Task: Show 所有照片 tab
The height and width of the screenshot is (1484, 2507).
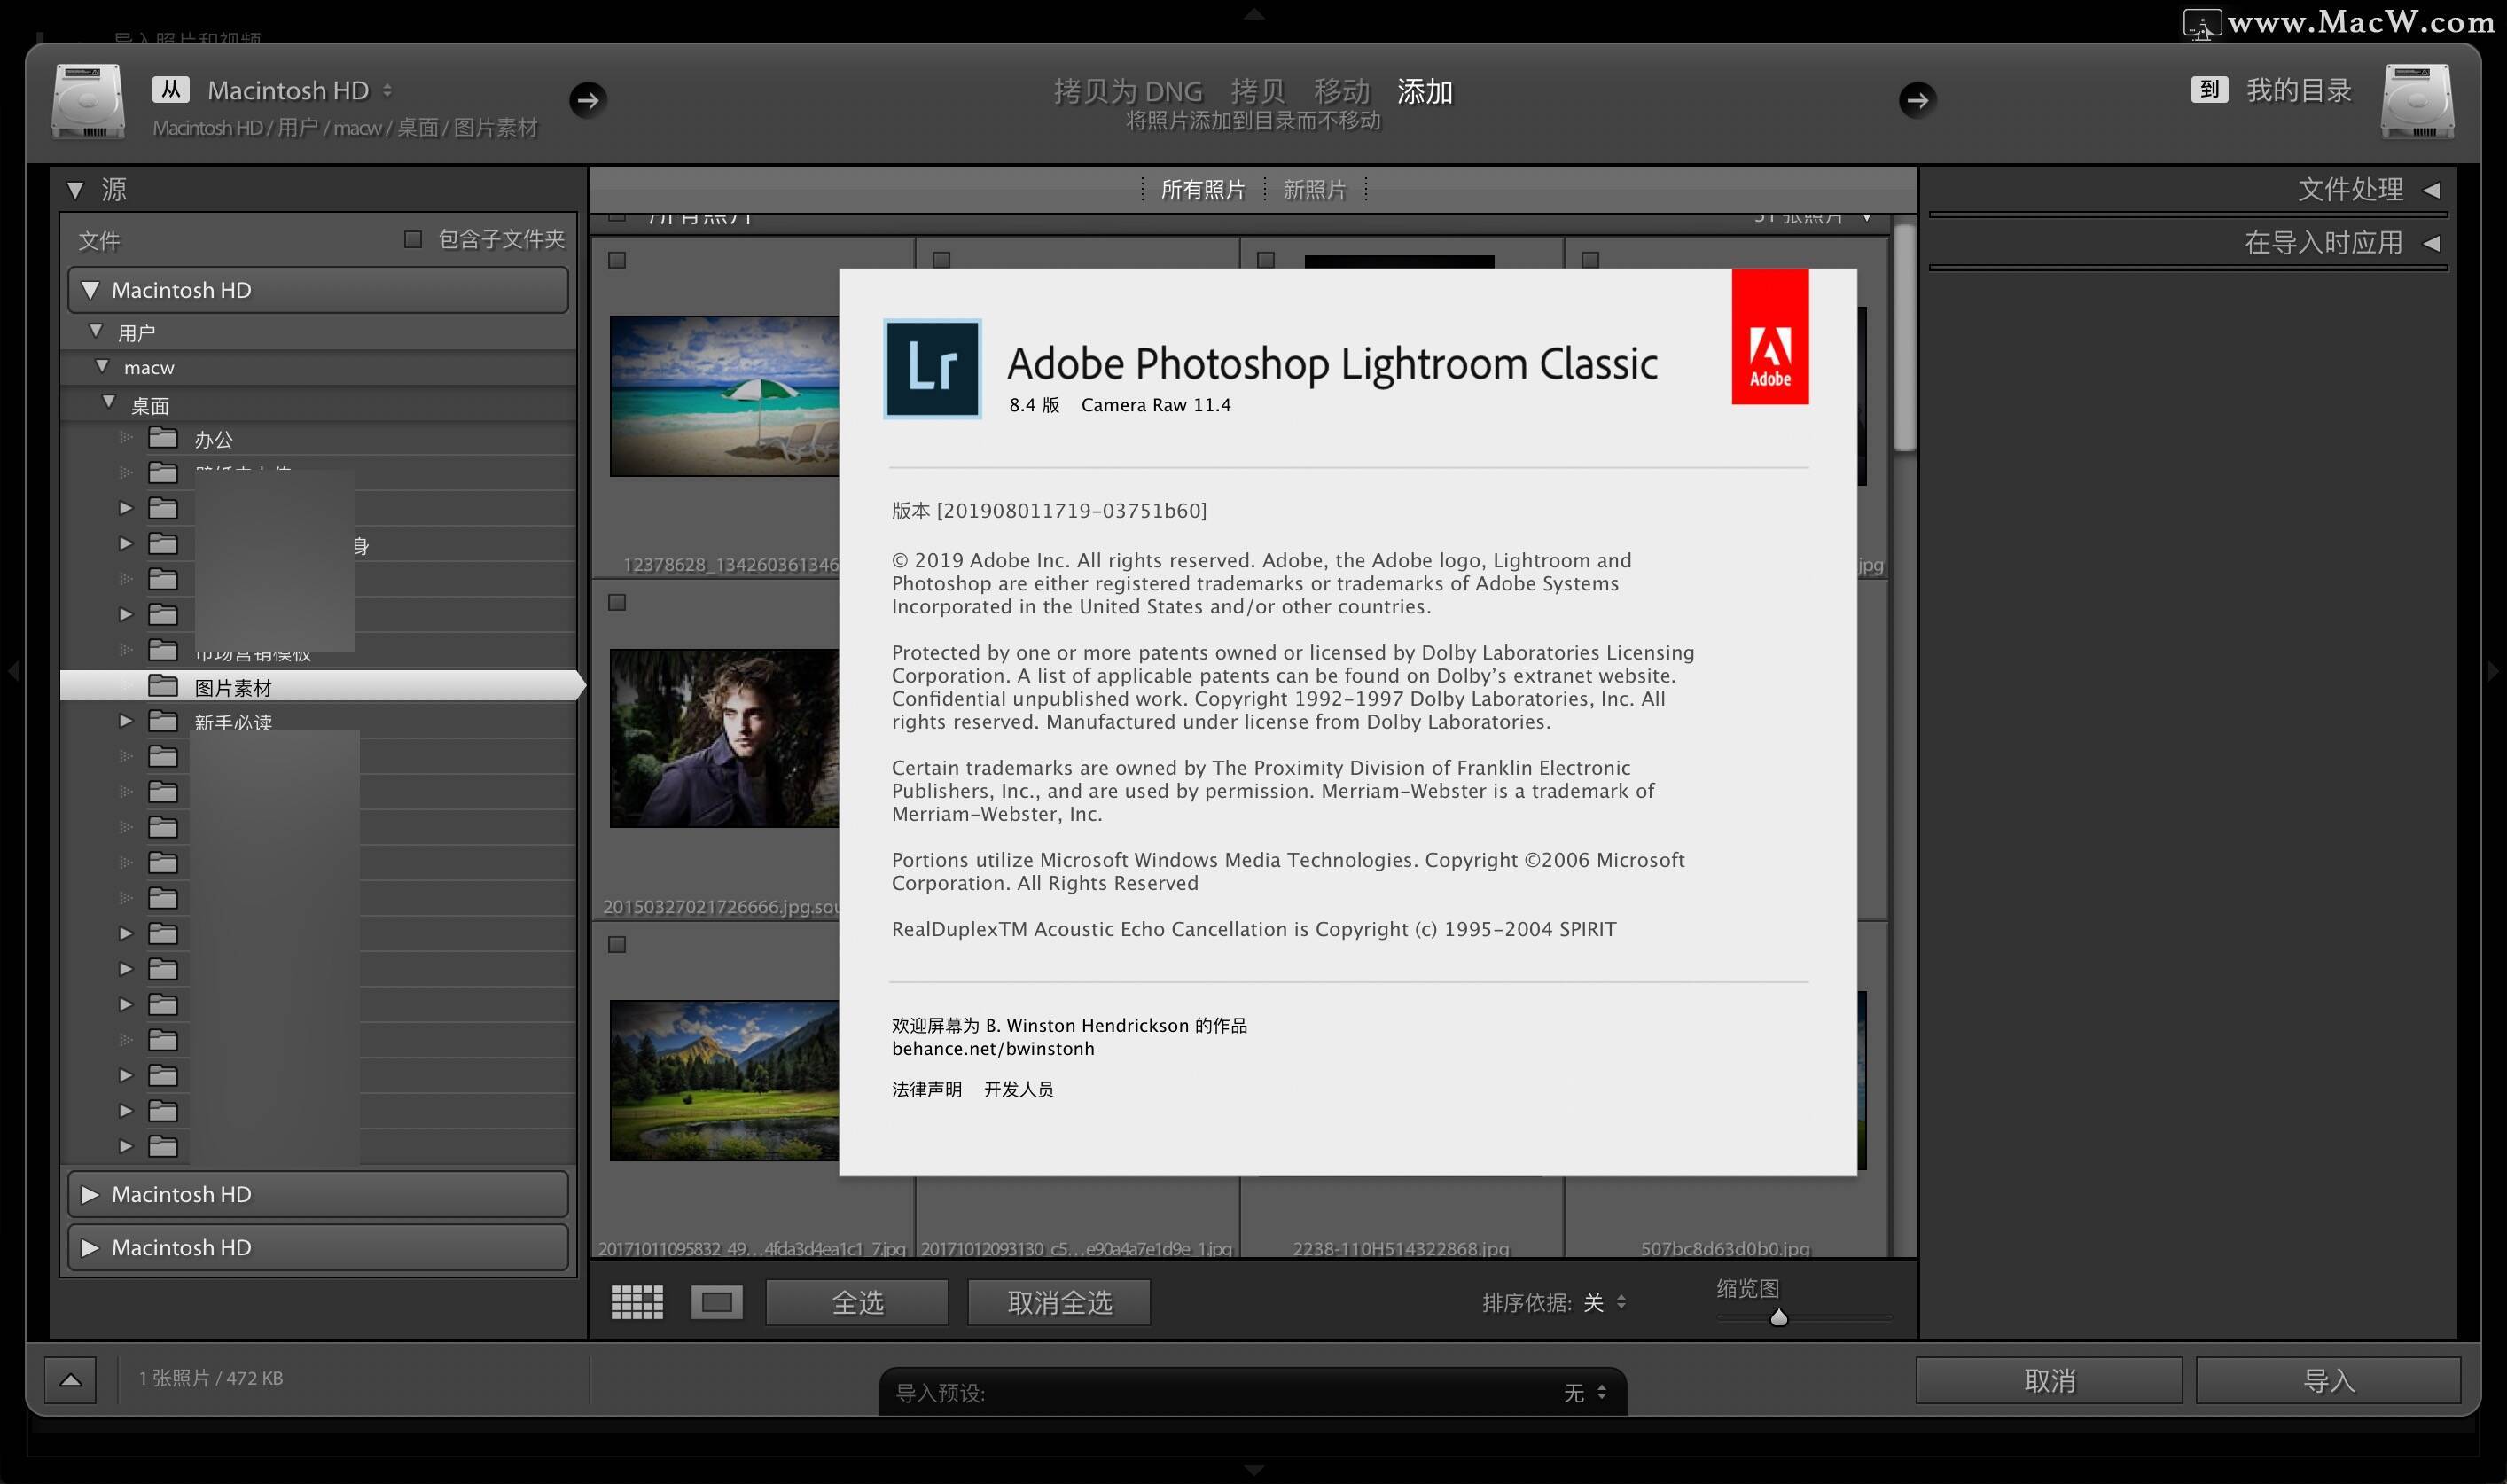Action: [1202, 189]
